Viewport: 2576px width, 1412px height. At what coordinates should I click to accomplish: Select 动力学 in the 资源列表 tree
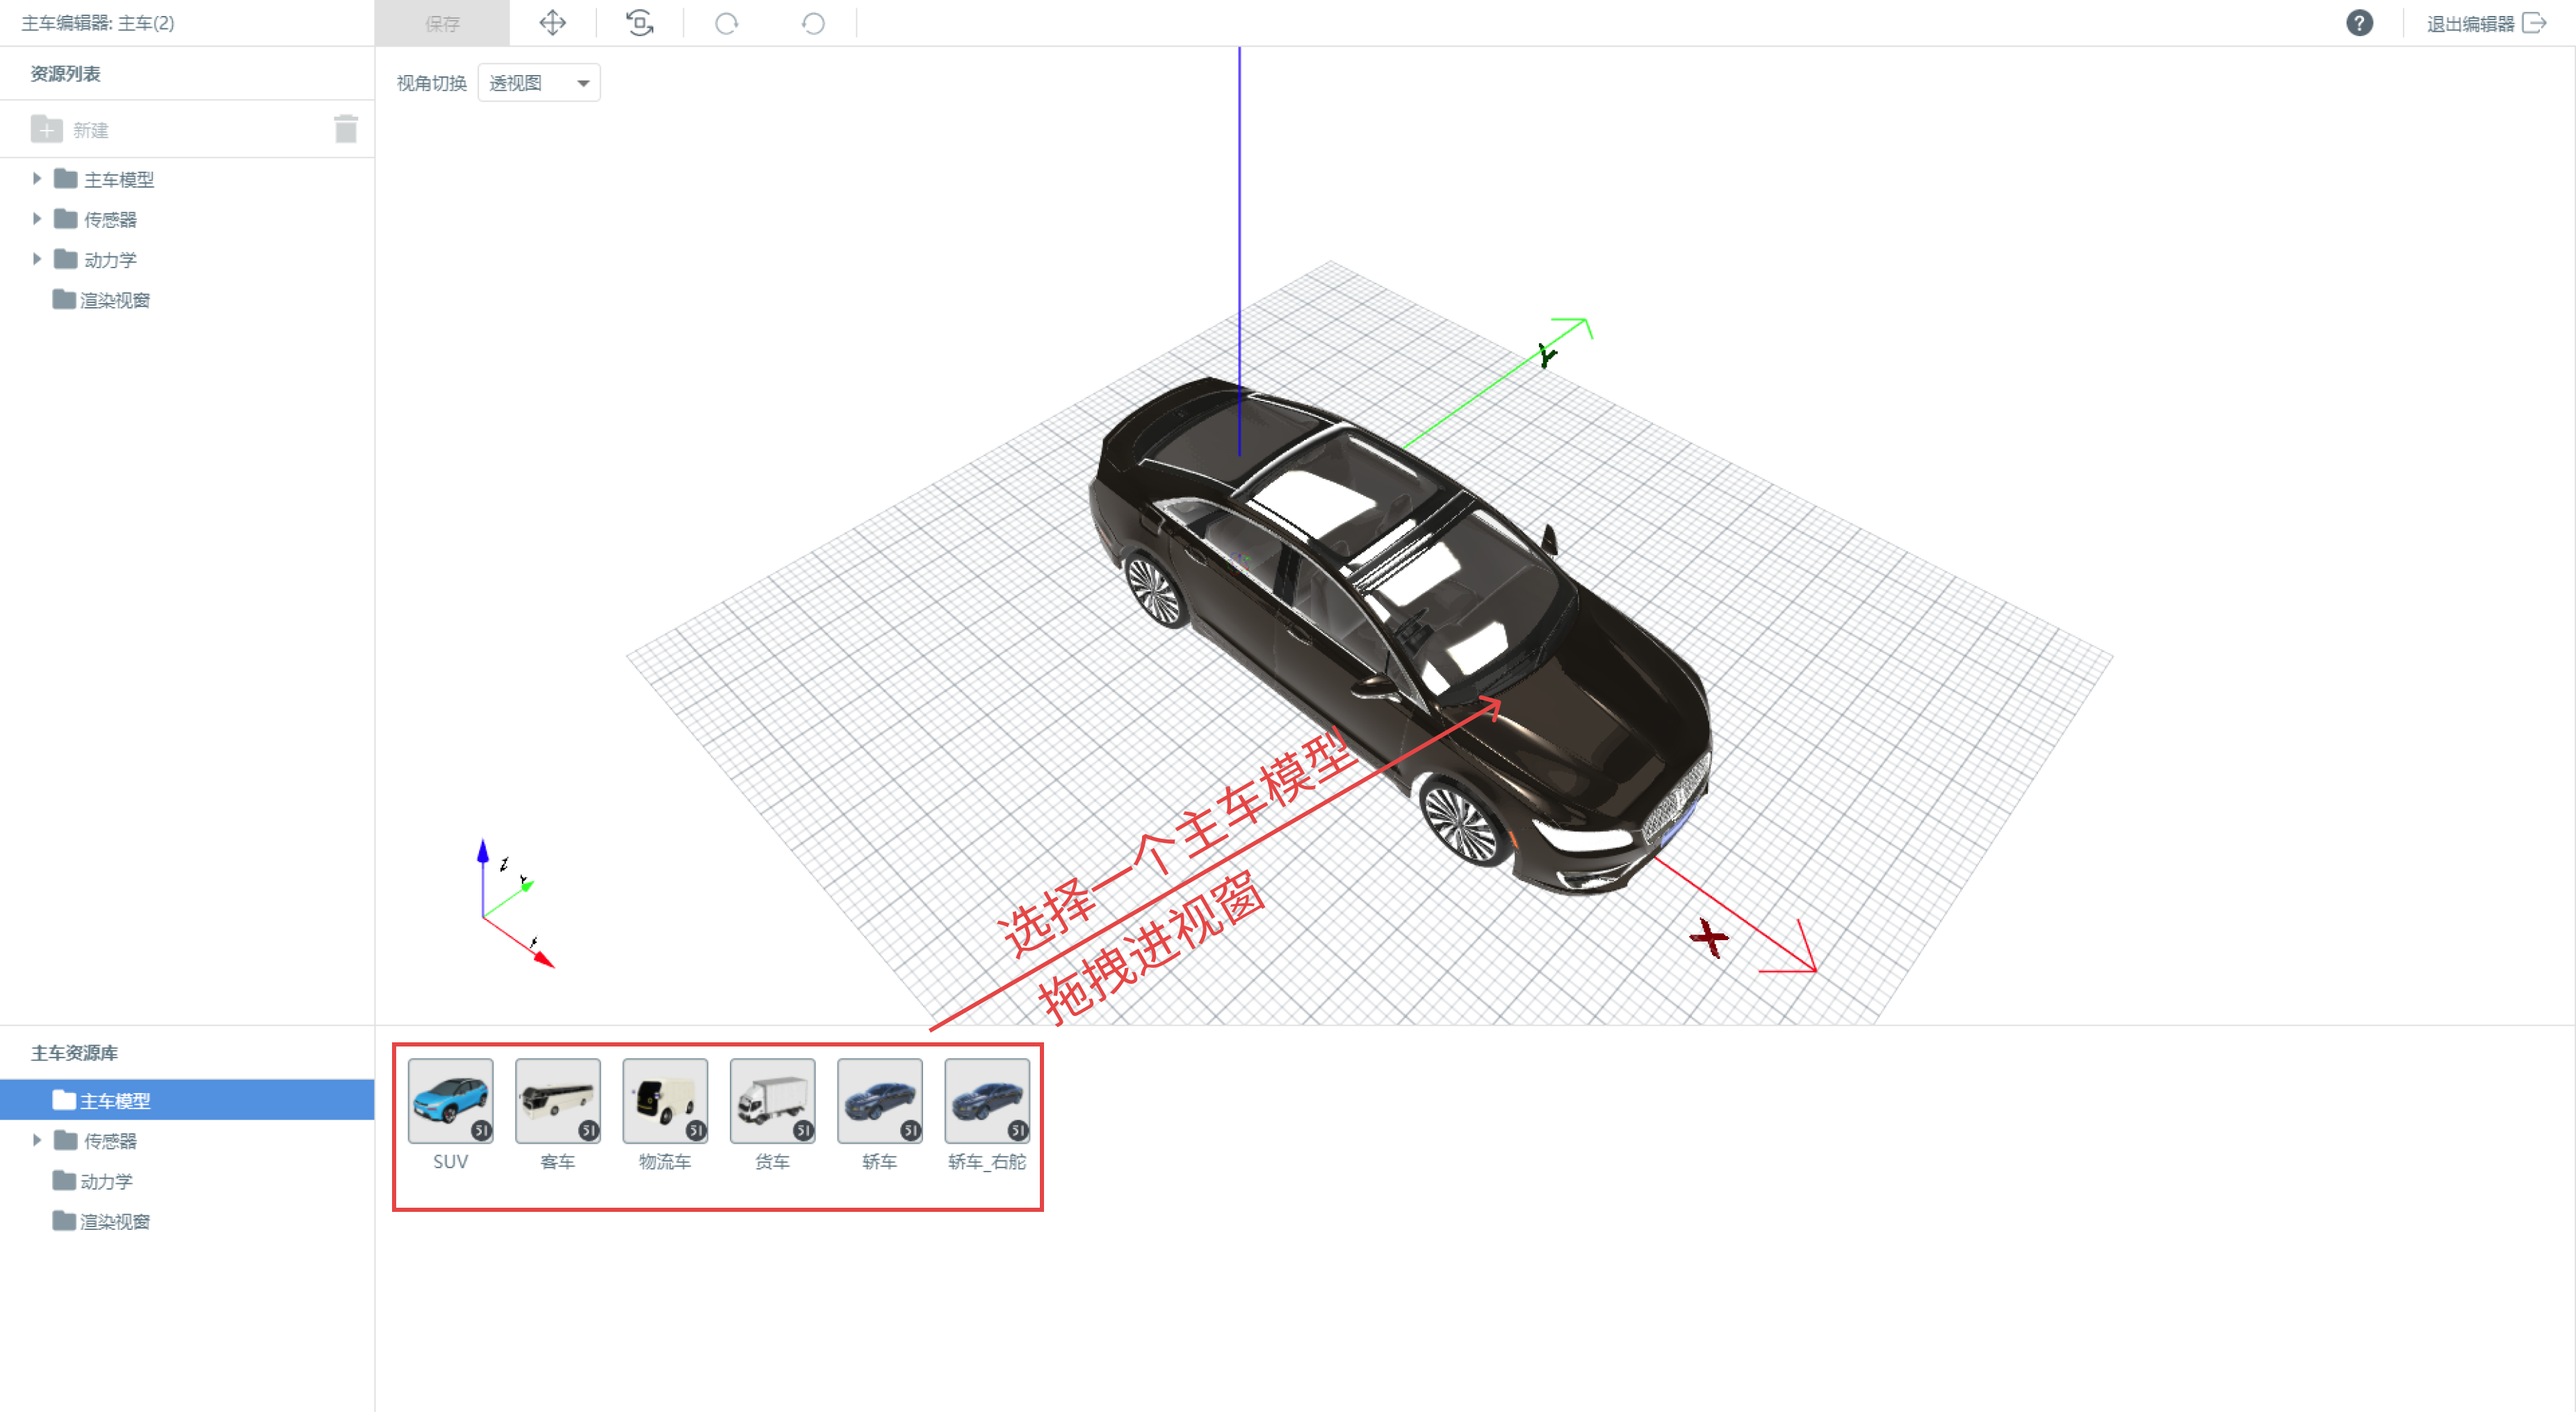pyautogui.click(x=110, y=260)
